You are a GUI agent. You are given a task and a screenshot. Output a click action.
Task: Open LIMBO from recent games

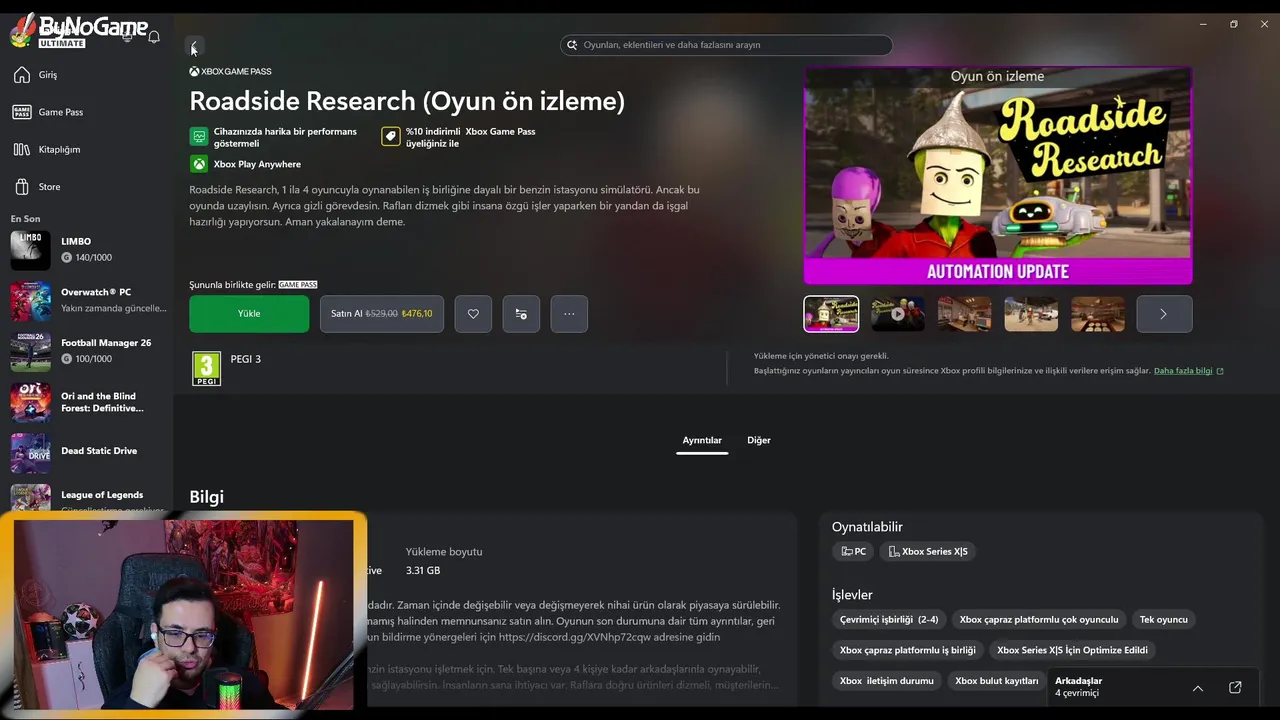86,250
